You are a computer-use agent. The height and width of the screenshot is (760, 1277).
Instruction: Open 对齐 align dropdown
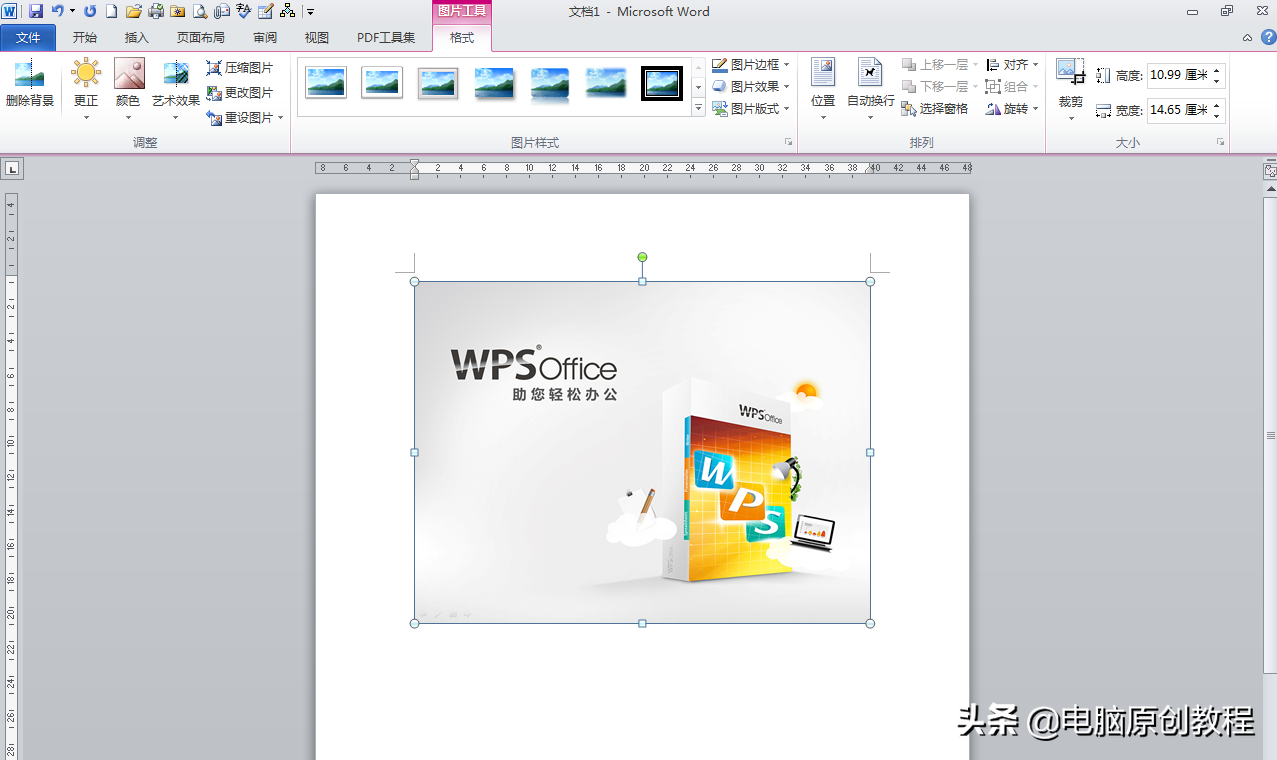(1012, 65)
